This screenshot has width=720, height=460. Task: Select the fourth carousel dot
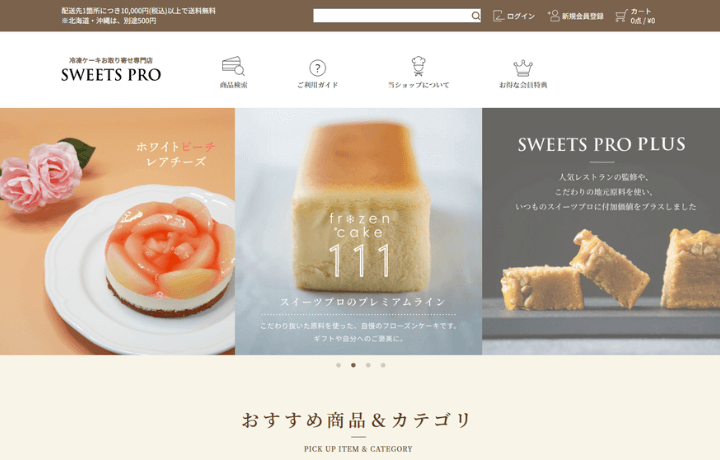[383, 365]
